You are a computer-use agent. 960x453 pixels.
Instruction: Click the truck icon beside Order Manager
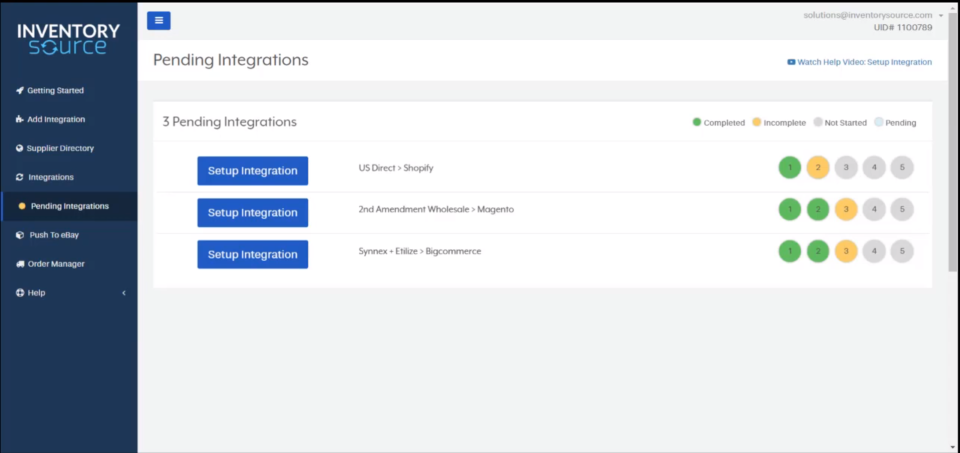[20, 264]
